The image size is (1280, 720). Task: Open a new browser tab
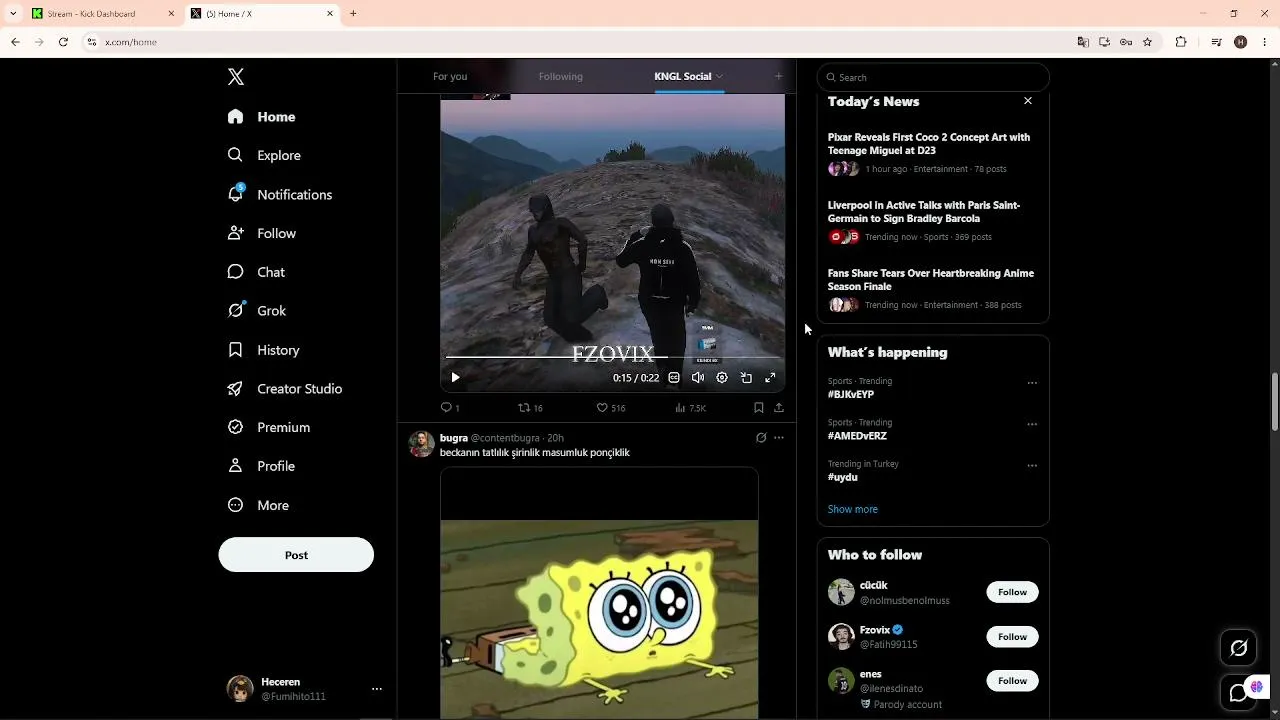point(353,14)
